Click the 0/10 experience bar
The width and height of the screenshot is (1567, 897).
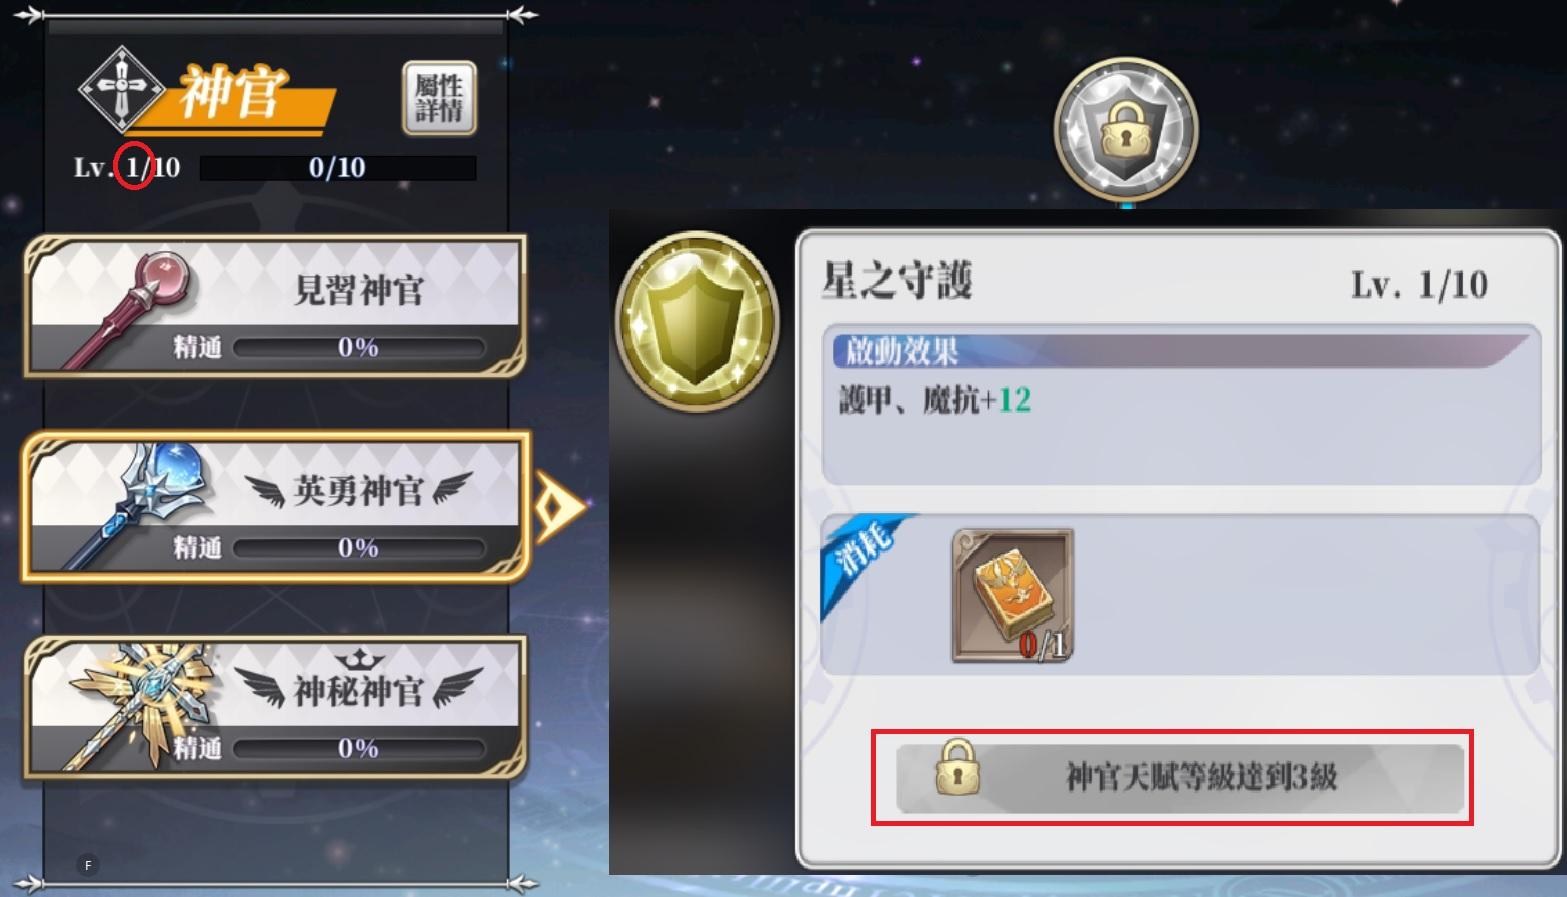(338, 168)
